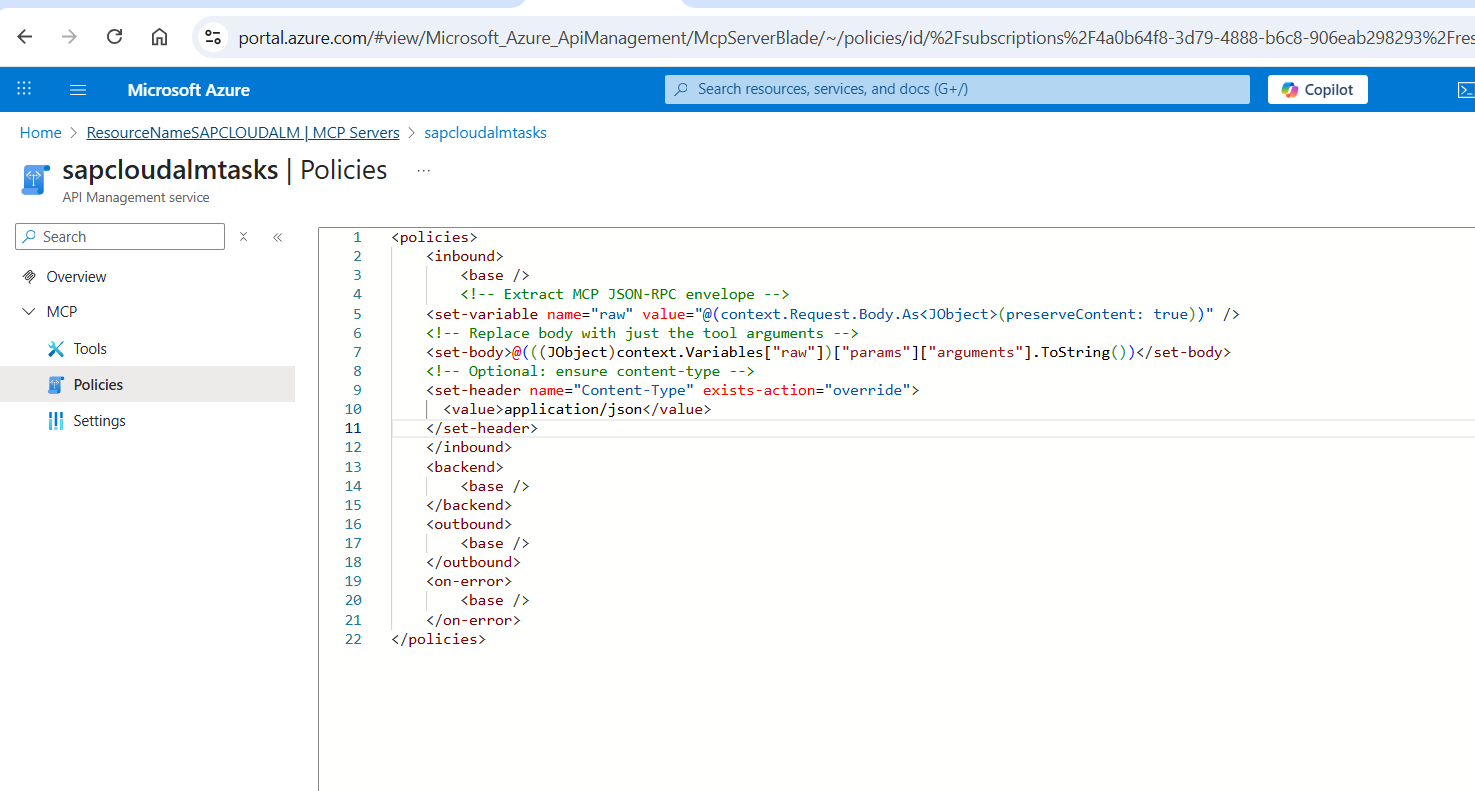The width and height of the screenshot is (1475, 791).
Task: Click the browser forward arrow
Action: (x=69, y=37)
